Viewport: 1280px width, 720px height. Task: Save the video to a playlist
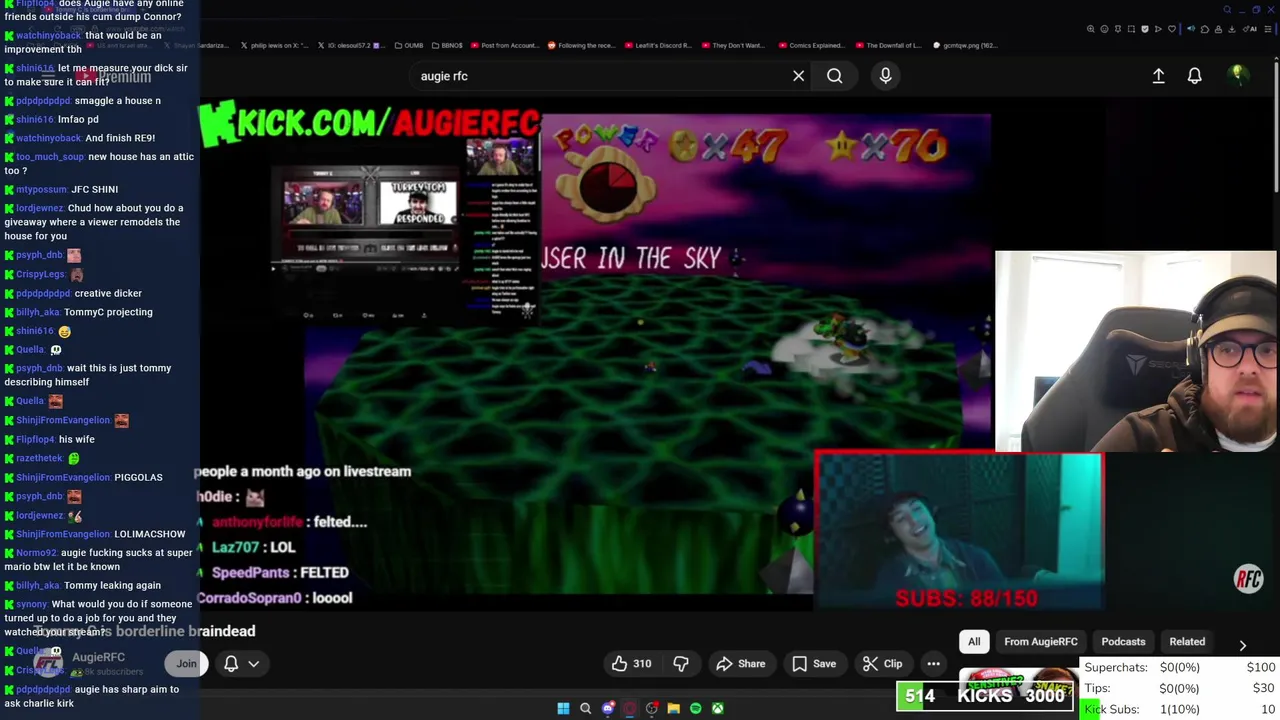click(814, 664)
